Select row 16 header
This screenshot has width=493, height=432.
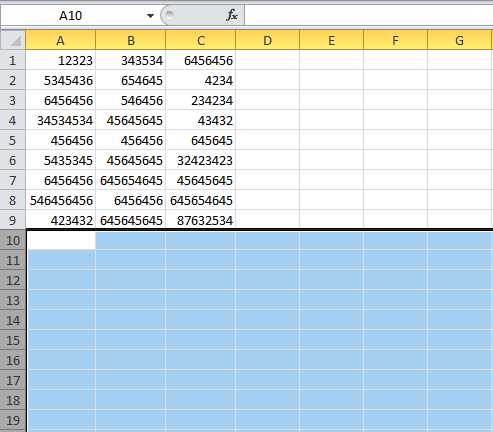tap(13, 360)
